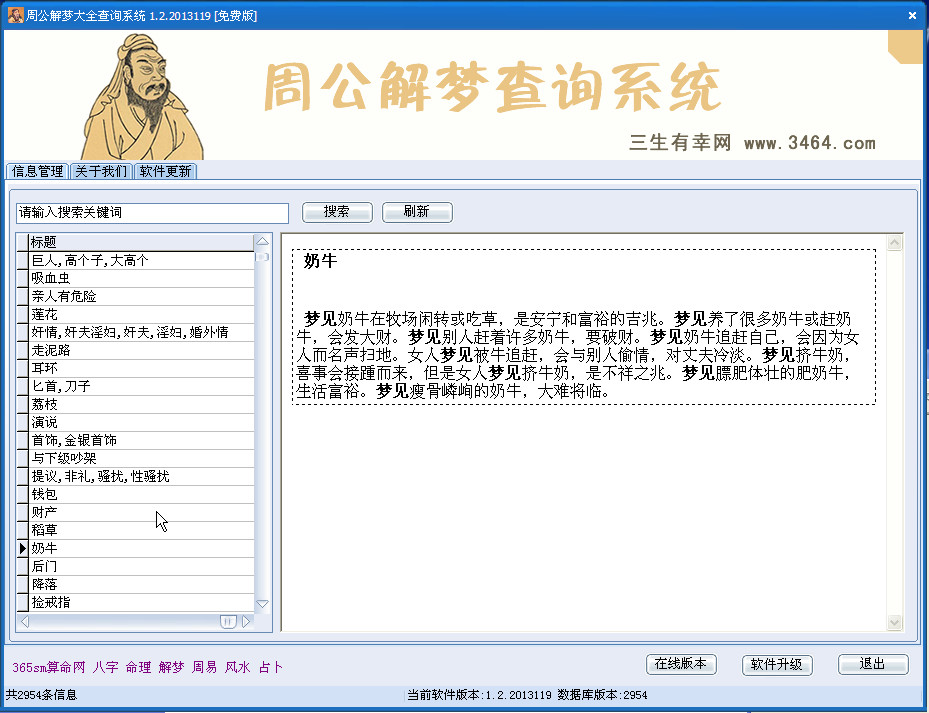Click the 刷新 button
Screen dimensions: 929x713
coord(417,212)
